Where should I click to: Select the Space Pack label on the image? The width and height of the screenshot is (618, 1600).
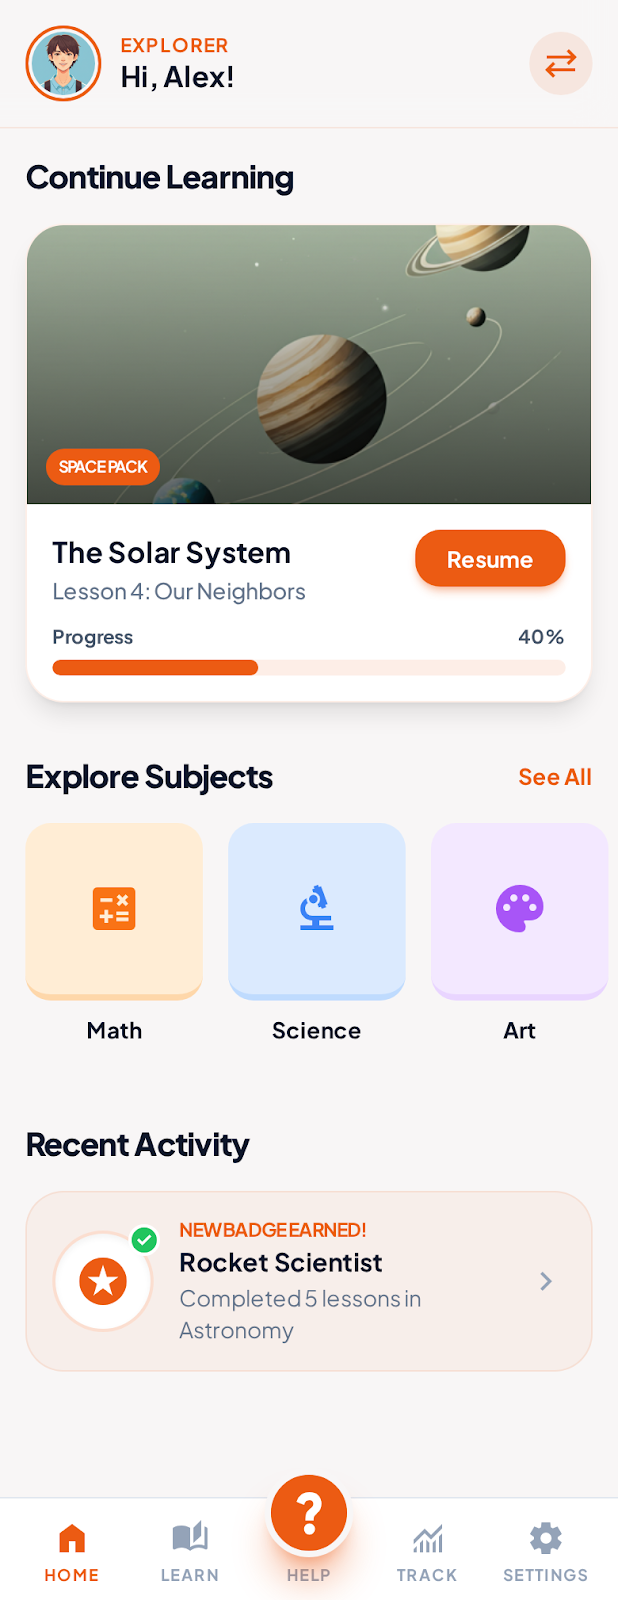point(102,466)
